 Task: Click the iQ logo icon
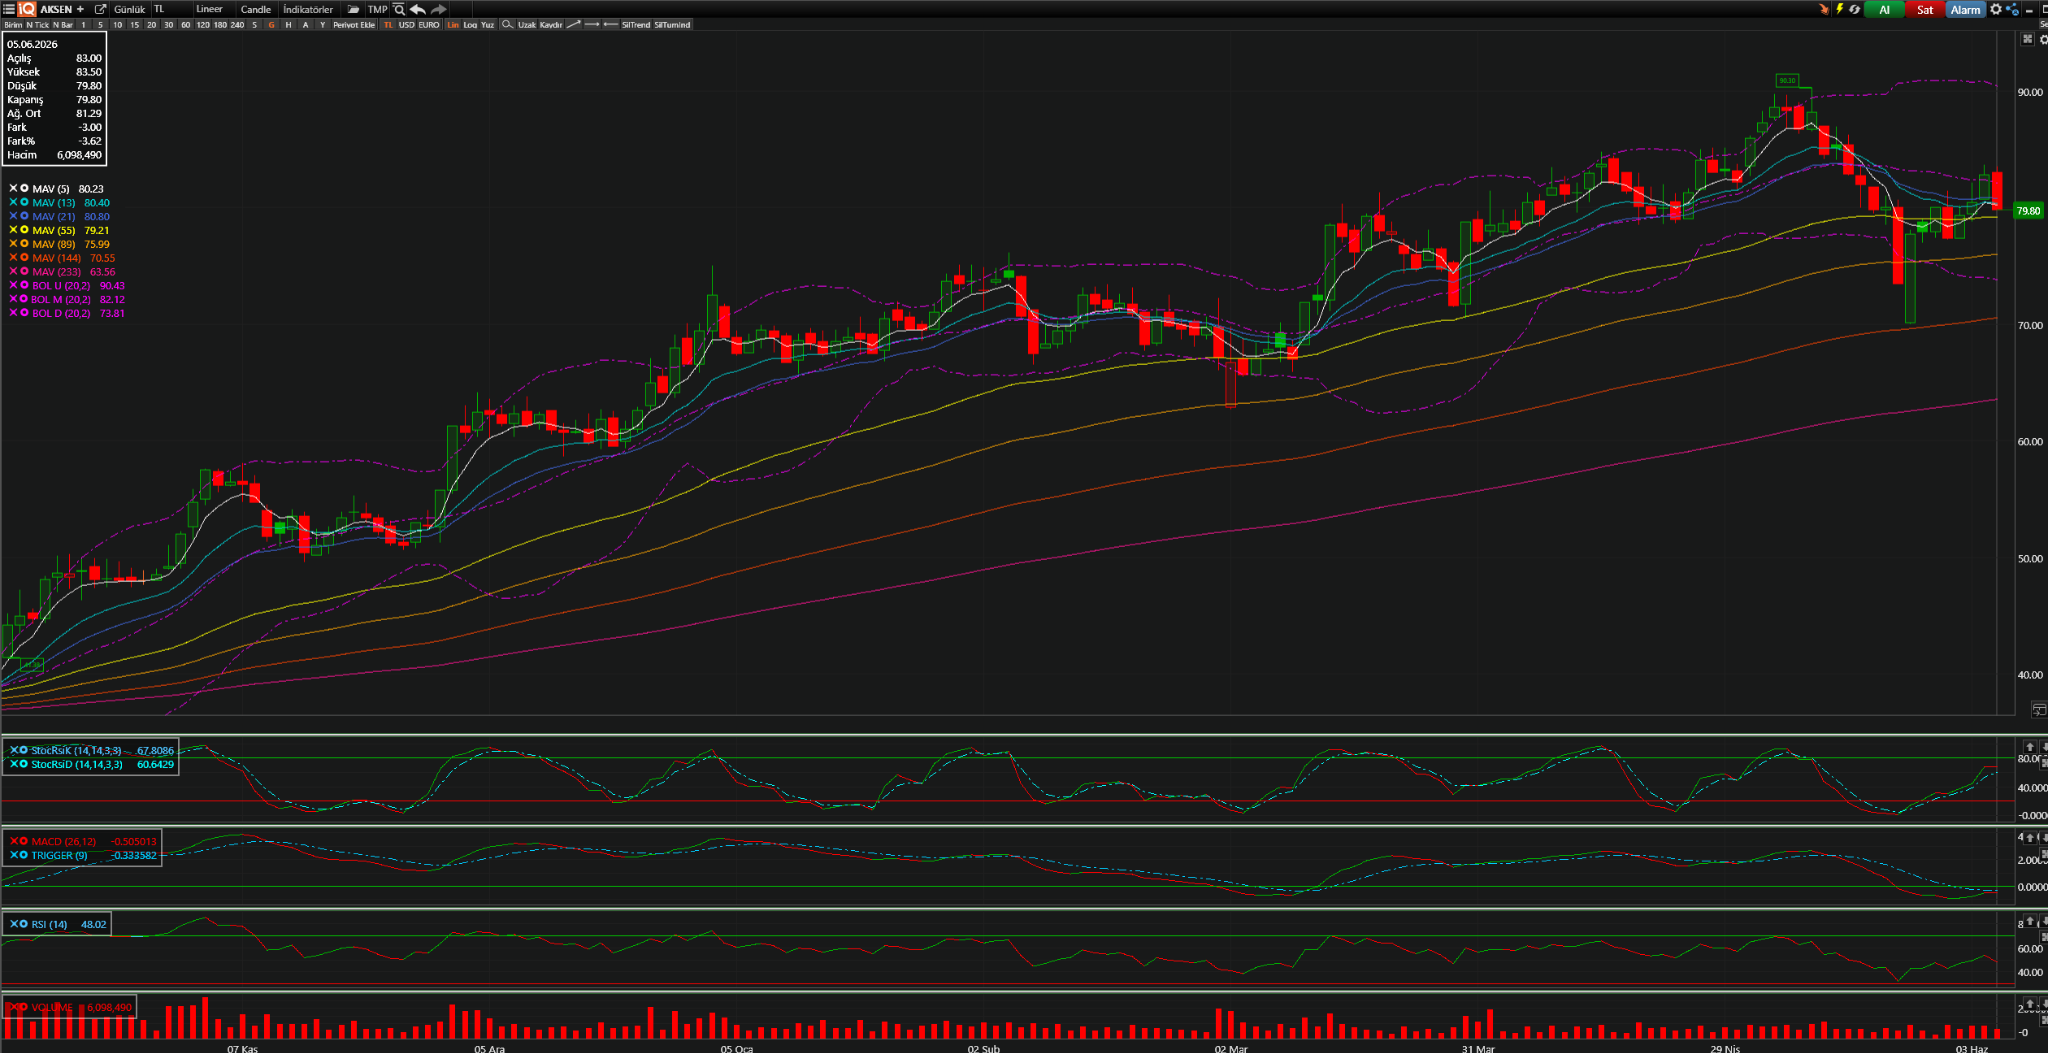(x=27, y=9)
